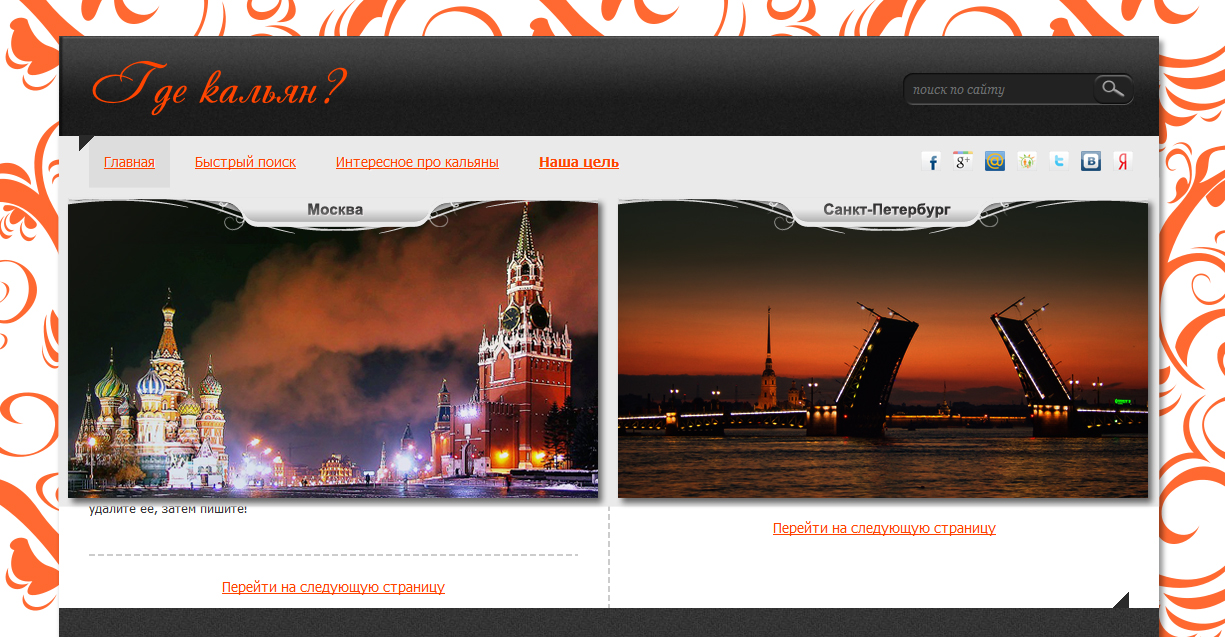The width and height of the screenshot is (1225, 637).
Task: Click the Moy Krug people icon
Action: 1027,161
